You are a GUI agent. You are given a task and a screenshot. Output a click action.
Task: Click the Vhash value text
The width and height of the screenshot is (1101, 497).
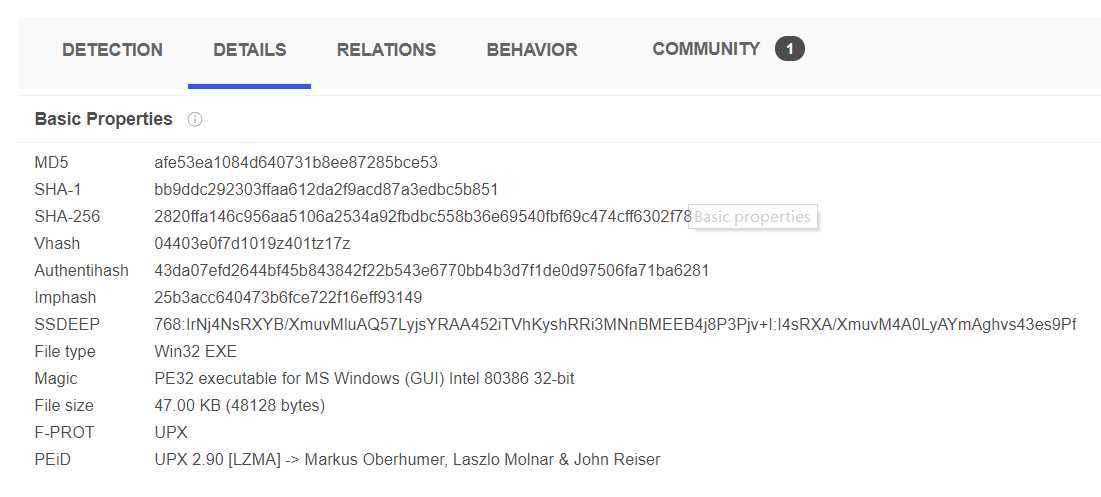click(x=252, y=244)
